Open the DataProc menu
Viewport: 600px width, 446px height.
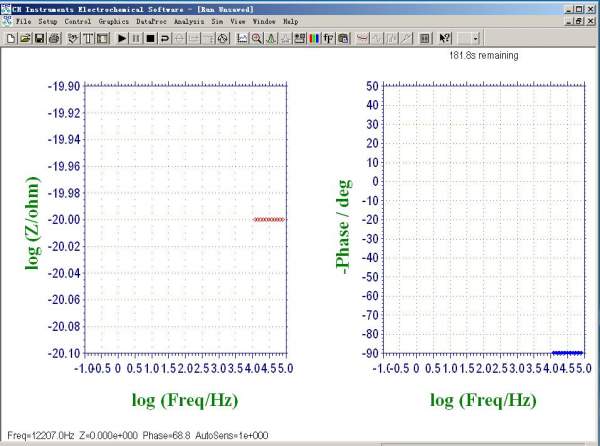tap(151, 21)
